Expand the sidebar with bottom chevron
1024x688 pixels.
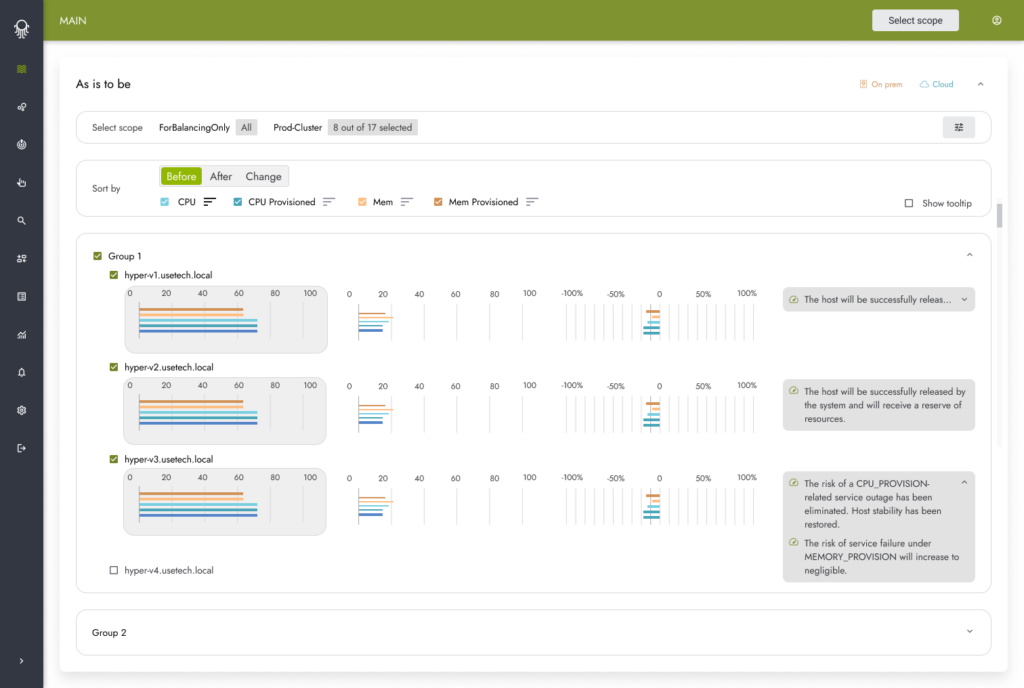[x=22, y=661]
